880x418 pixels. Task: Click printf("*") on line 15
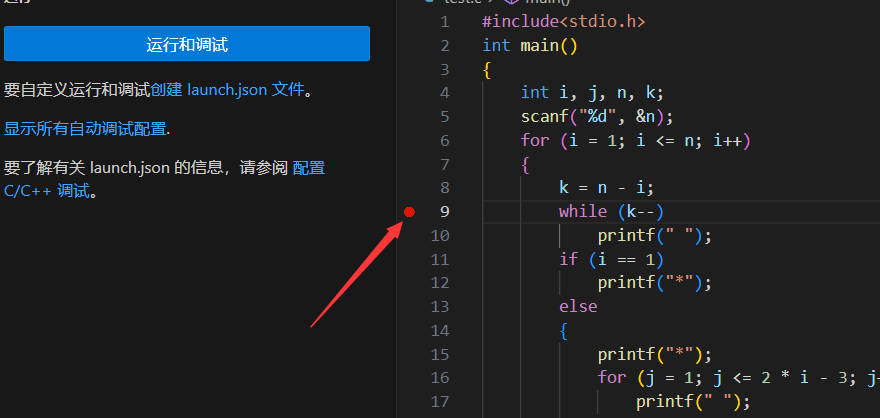(655, 355)
